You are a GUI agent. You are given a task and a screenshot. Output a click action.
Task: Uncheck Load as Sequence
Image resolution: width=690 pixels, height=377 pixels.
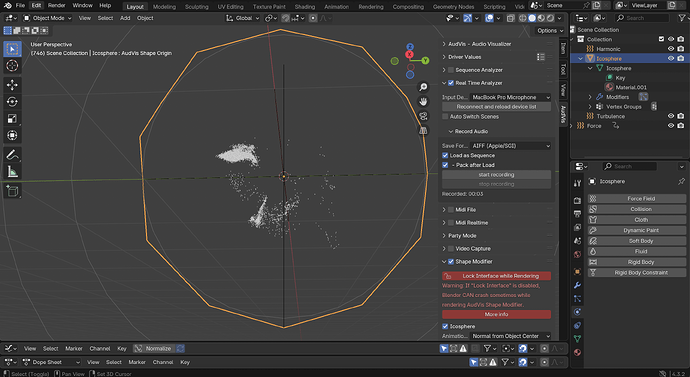tap(445, 155)
